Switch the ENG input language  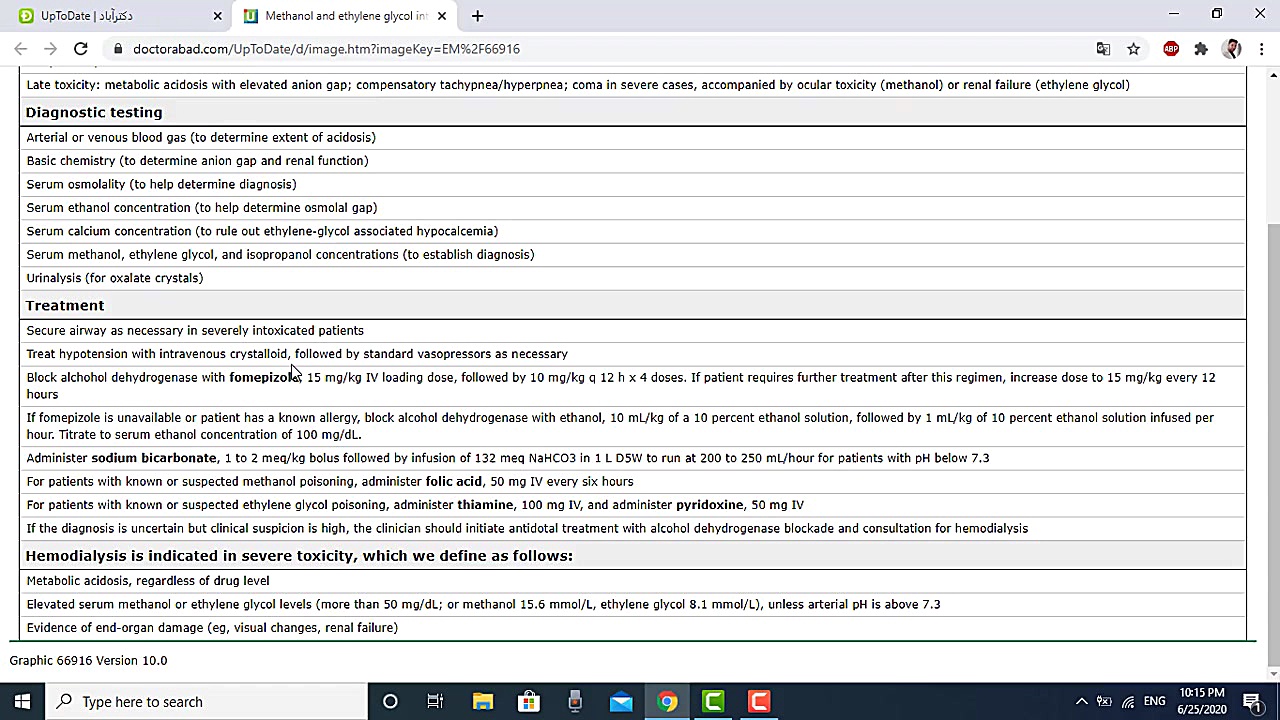1155,702
